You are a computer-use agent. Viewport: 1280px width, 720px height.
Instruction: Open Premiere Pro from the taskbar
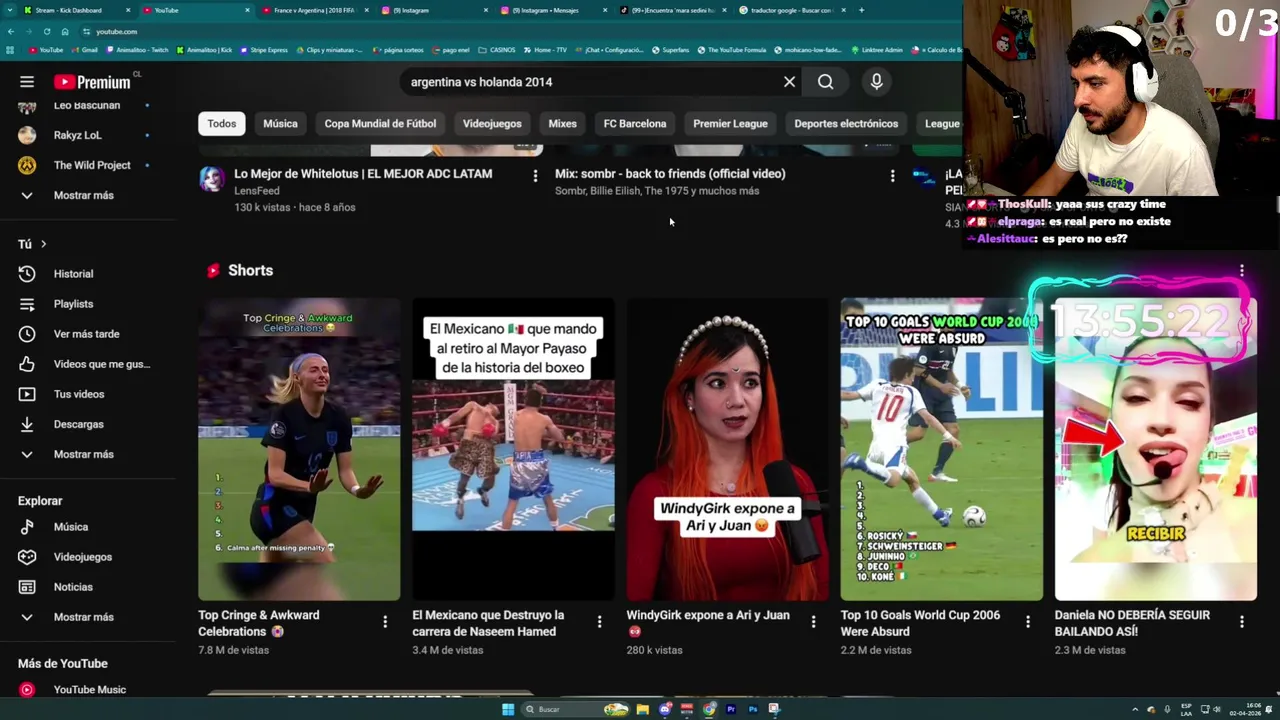(731, 709)
